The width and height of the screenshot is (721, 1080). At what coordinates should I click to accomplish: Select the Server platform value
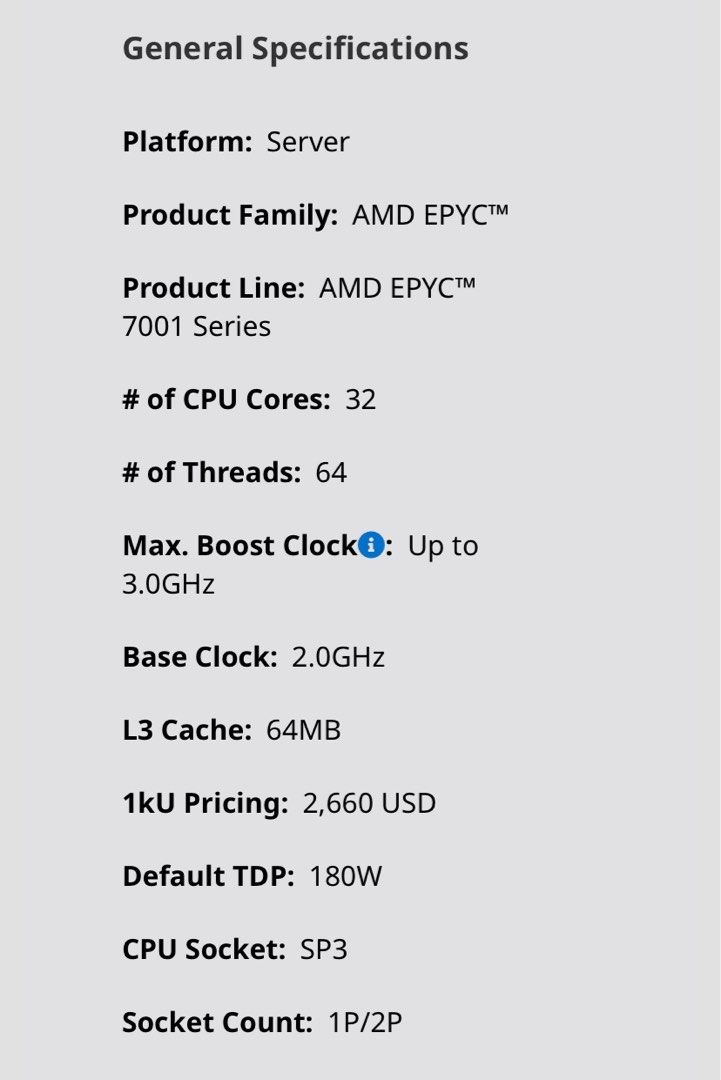[x=308, y=142]
